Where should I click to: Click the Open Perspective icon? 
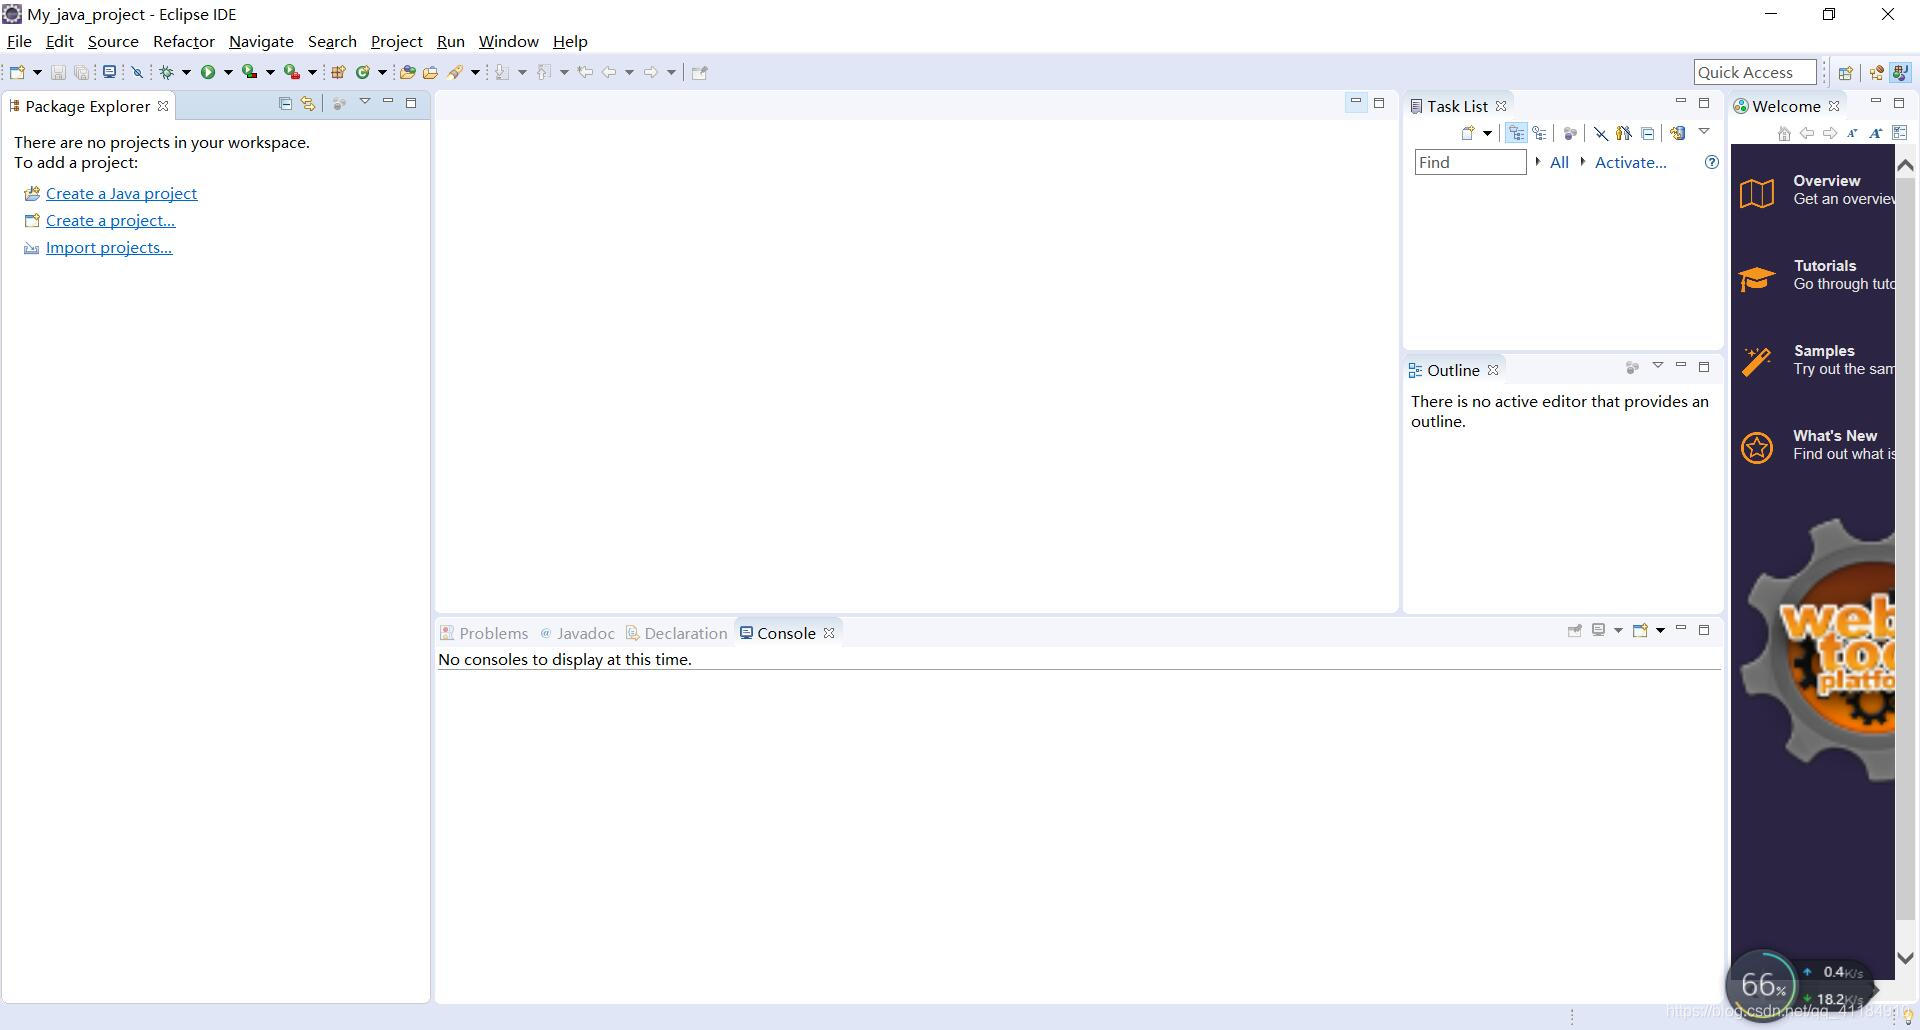(x=1846, y=72)
